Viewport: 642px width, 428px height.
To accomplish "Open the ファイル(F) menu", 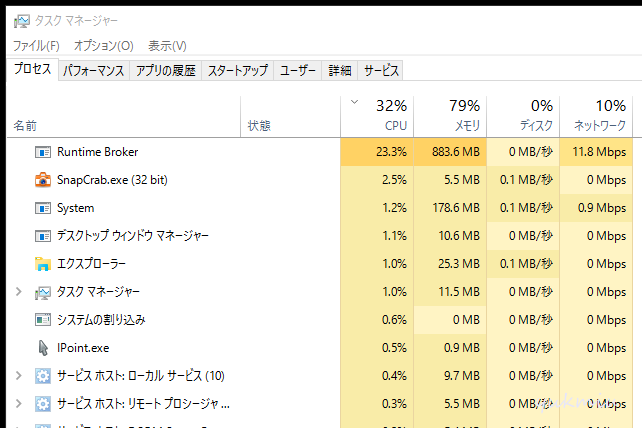I will [36, 45].
